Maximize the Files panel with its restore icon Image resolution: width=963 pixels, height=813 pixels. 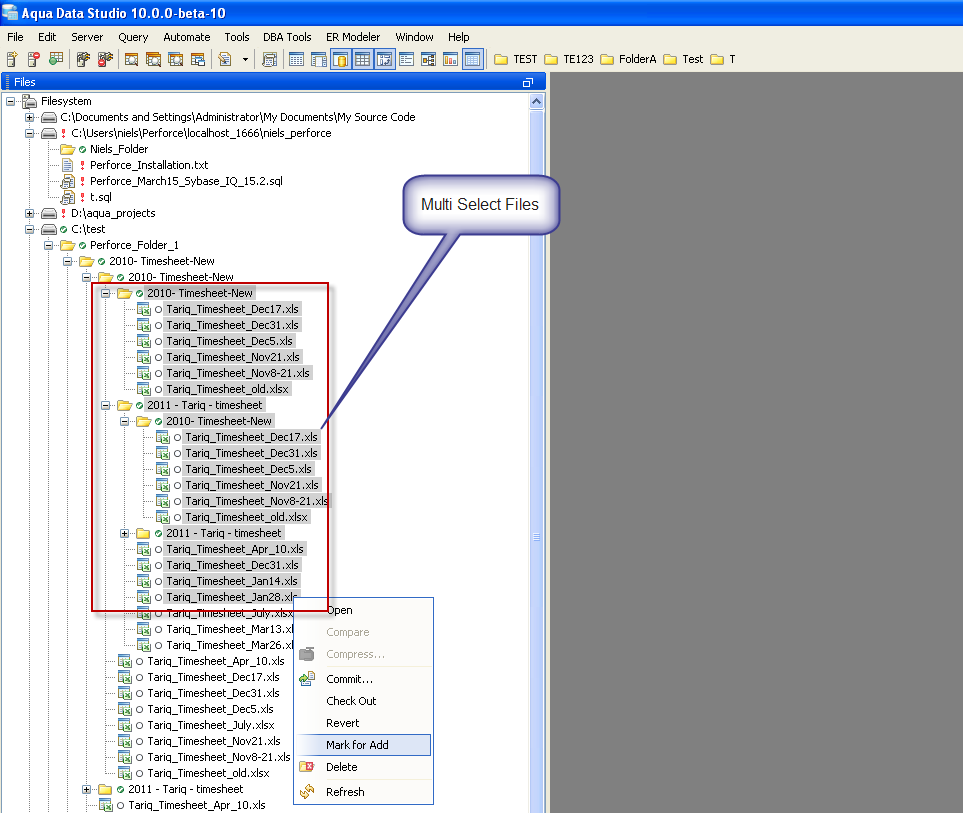tap(528, 82)
